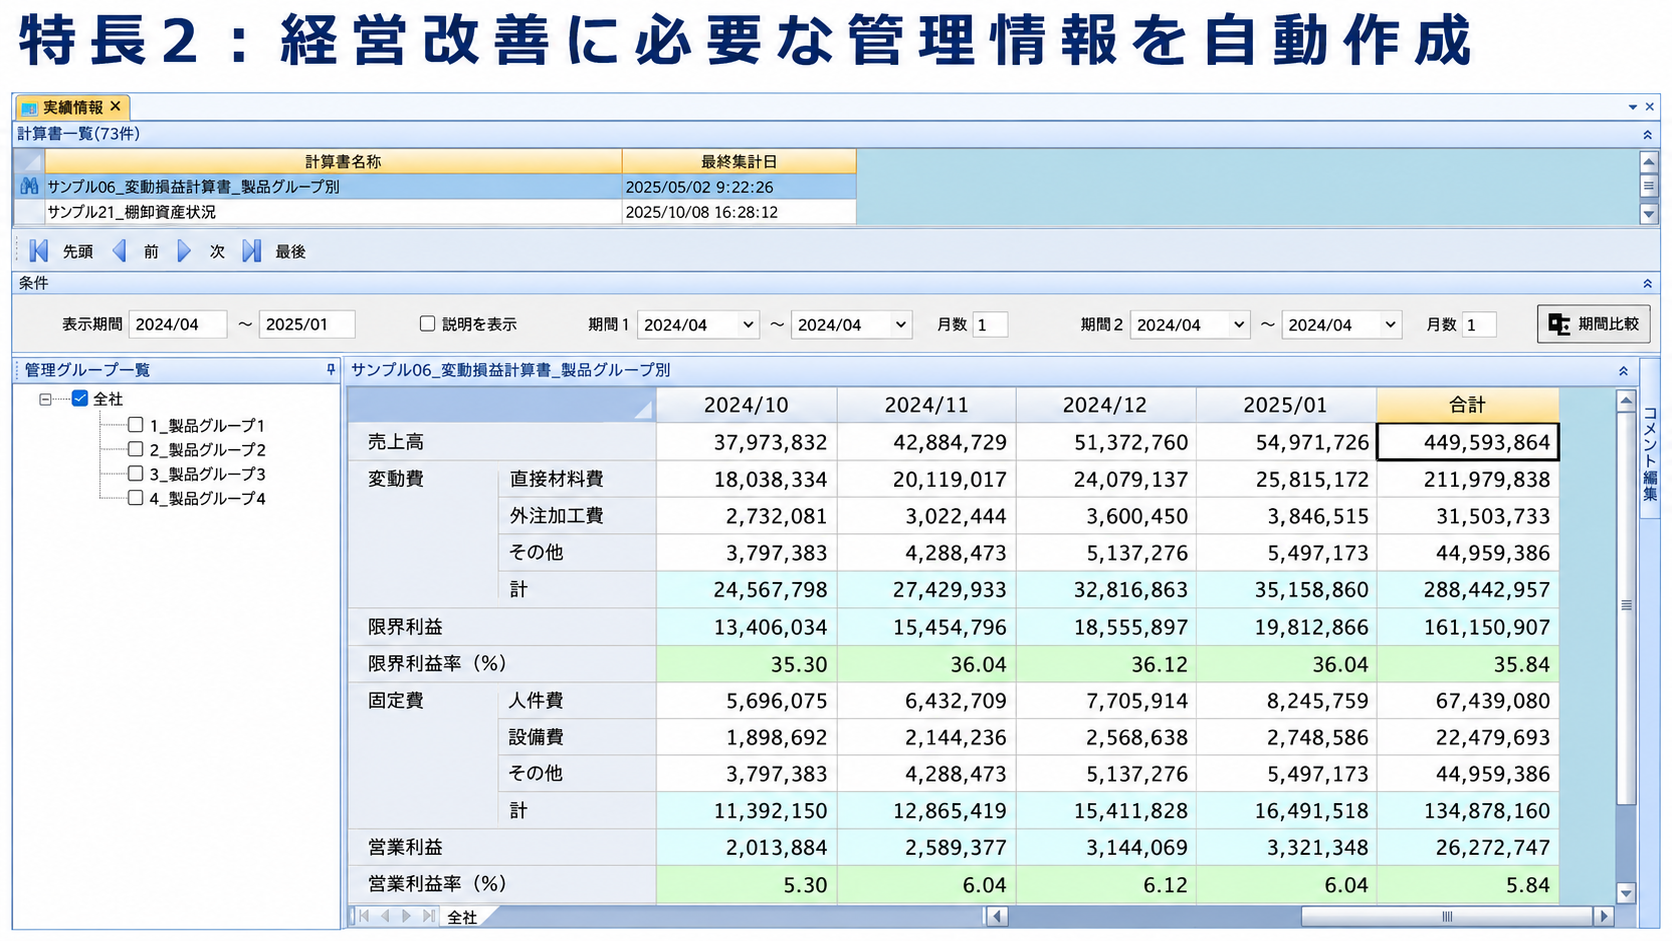
Task: Go to last sheet tab arrow
Action: point(428,916)
